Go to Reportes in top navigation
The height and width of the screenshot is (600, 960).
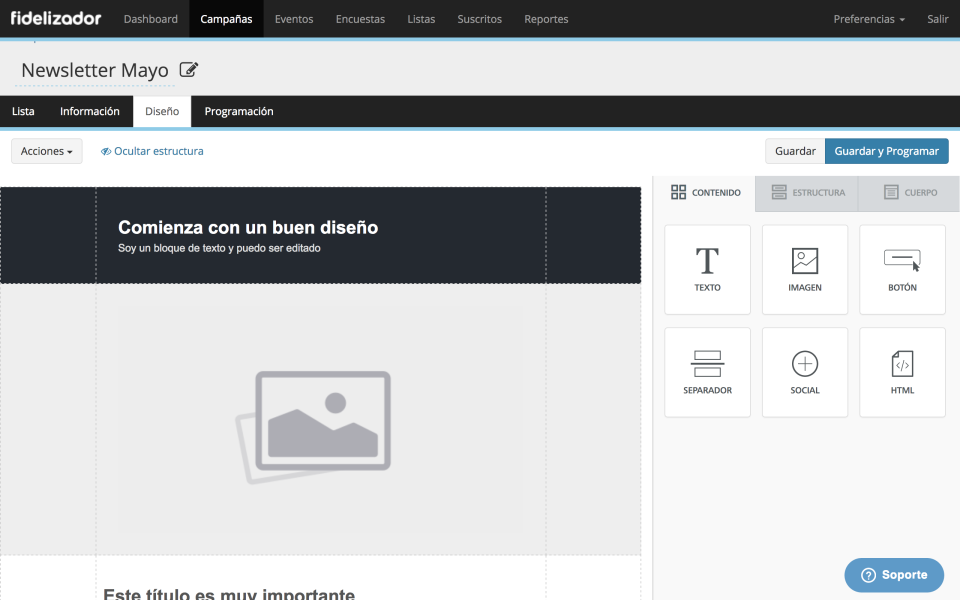coord(546,19)
